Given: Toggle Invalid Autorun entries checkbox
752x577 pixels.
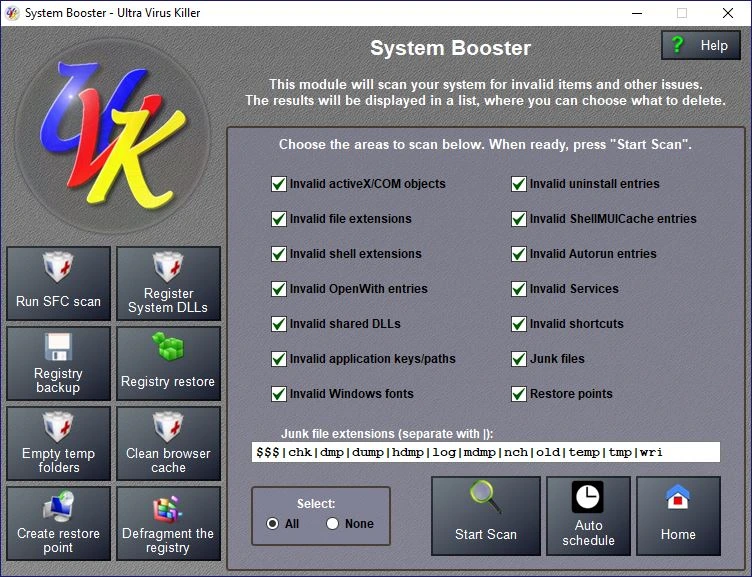Looking at the screenshot, I should click(519, 254).
